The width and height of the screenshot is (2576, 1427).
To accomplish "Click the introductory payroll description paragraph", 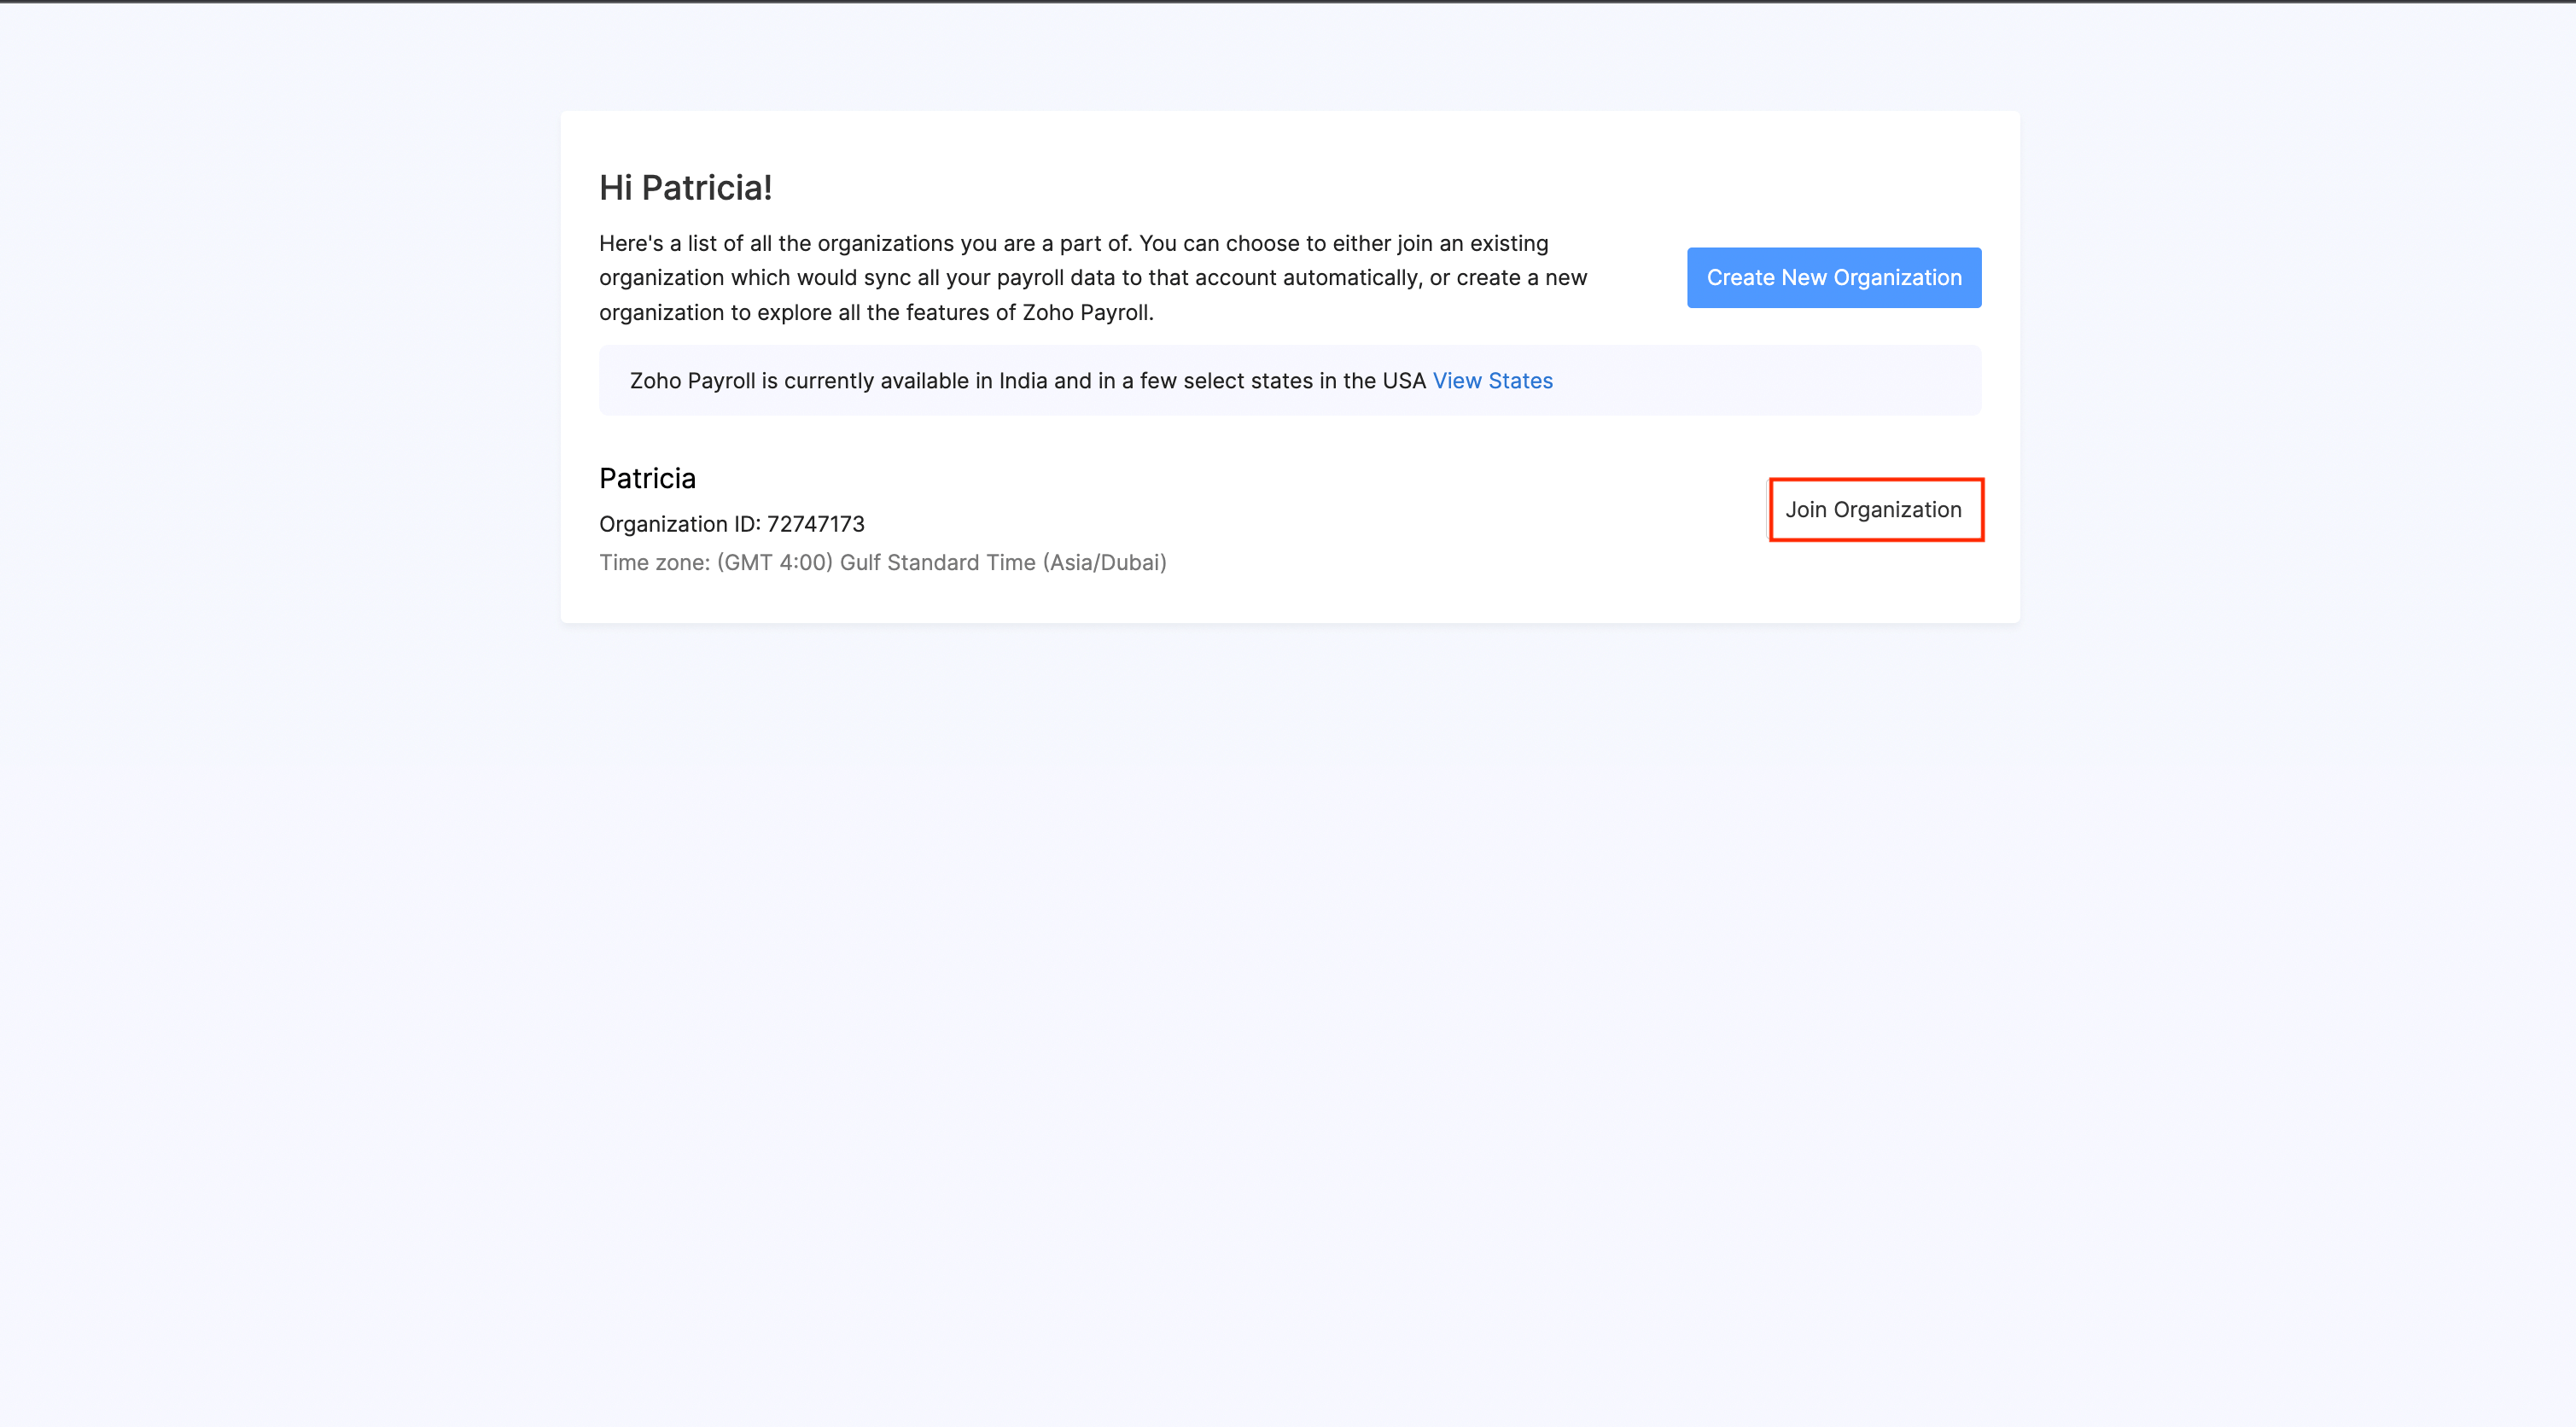I will pos(1090,277).
